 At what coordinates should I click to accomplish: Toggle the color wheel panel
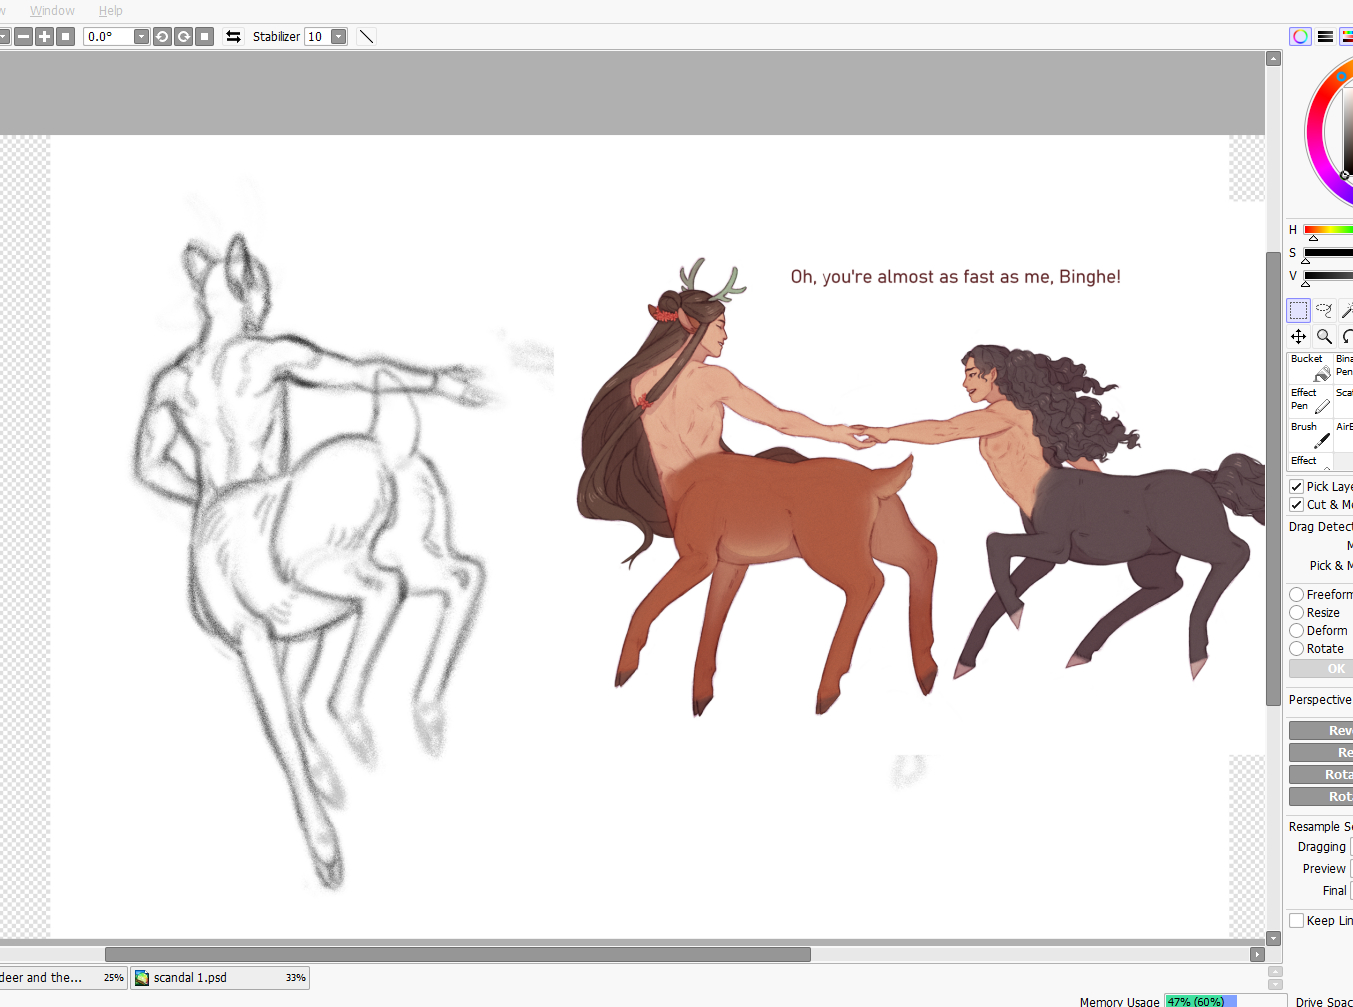point(1300,37)
